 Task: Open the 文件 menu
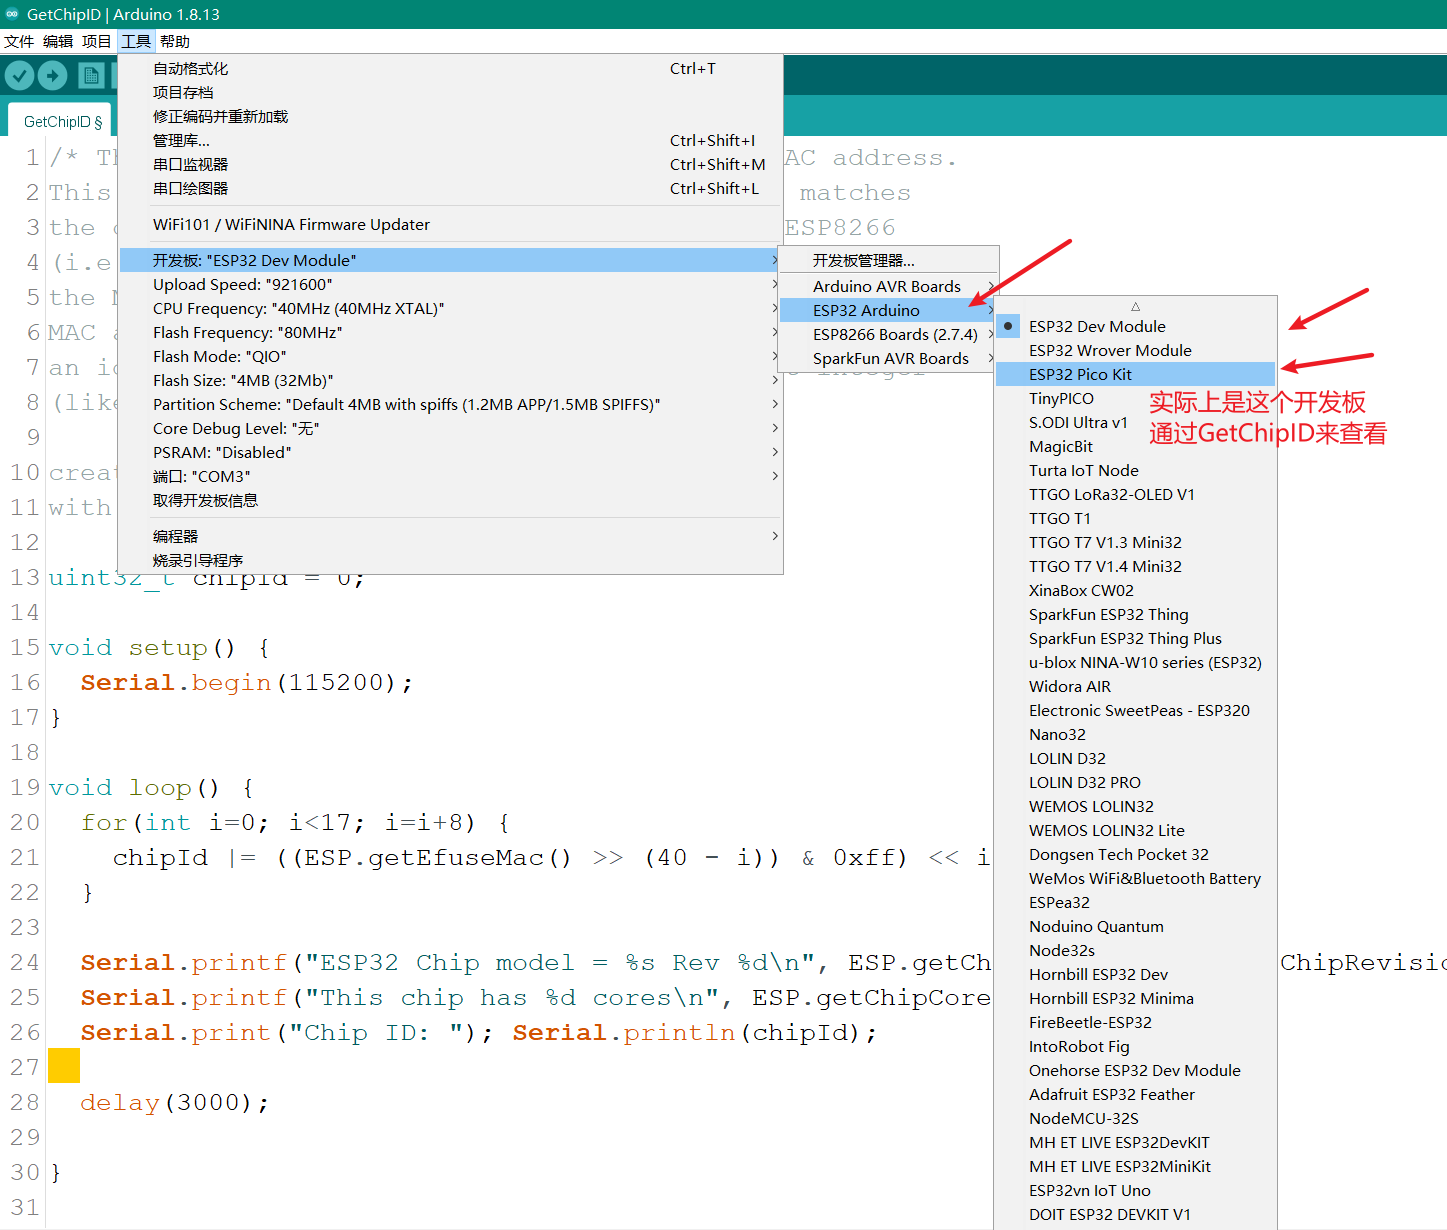point(19,41)
